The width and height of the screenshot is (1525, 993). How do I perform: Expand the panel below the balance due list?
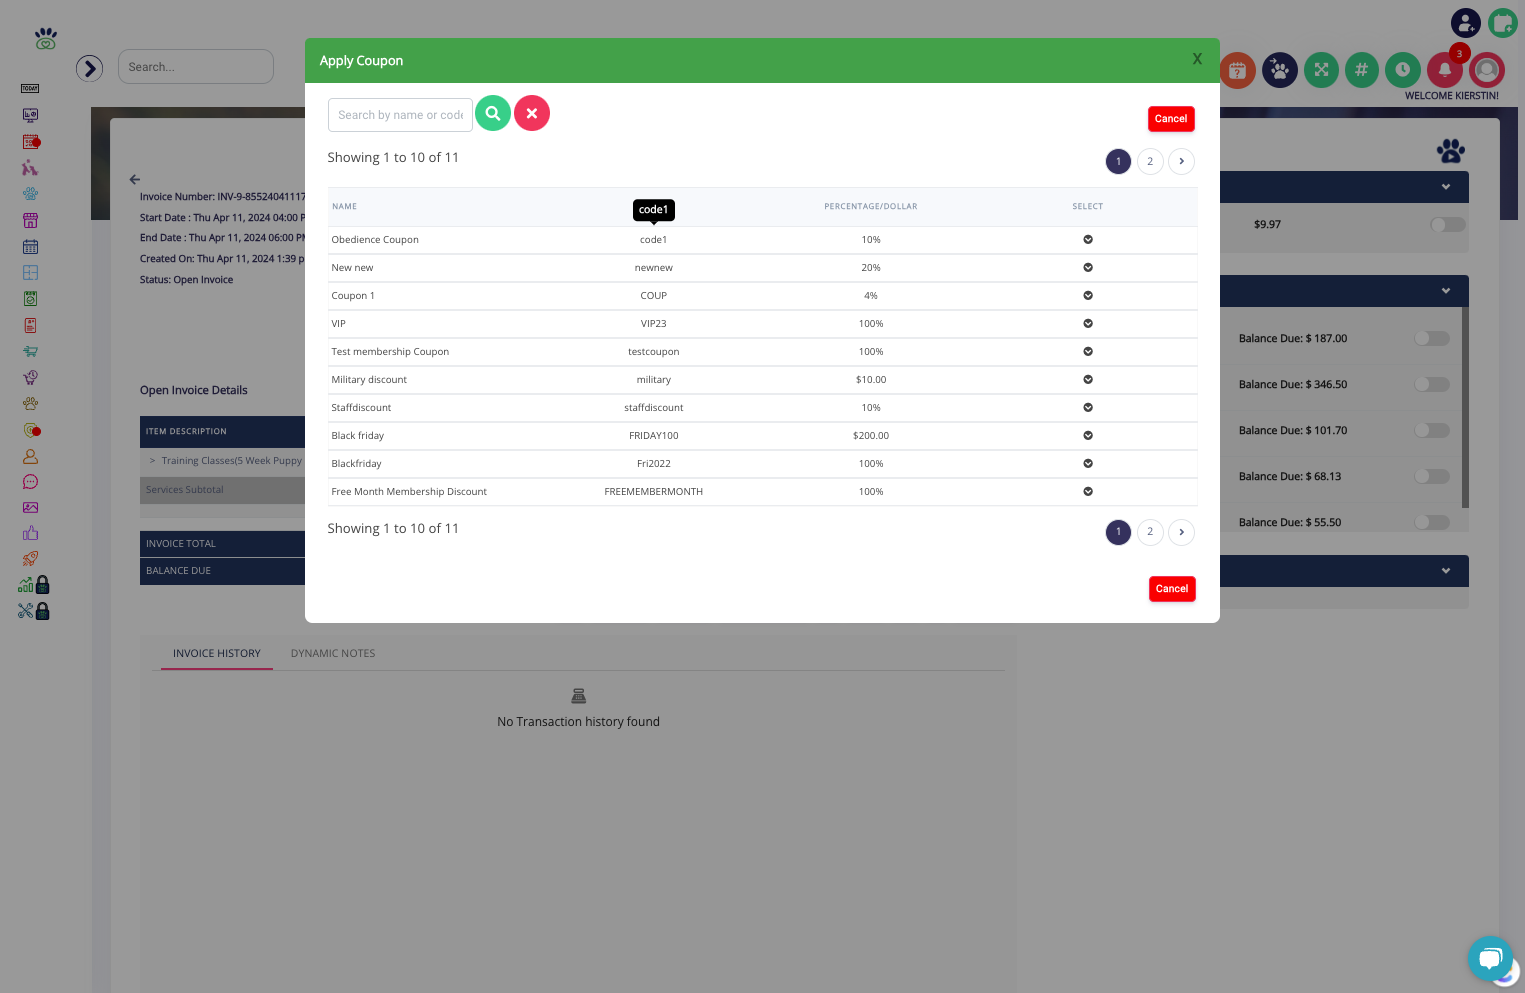[x=1446, y=571]
